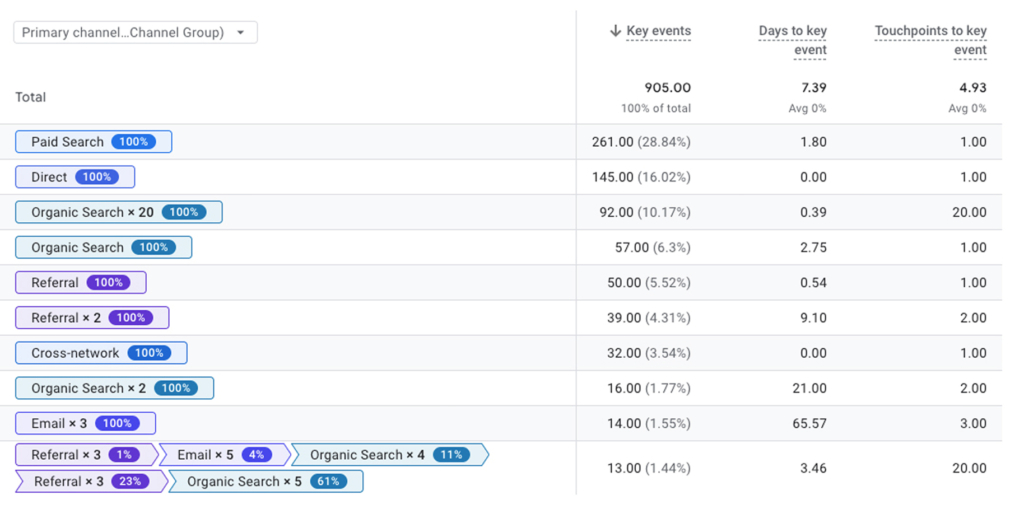Click the average days value 7.39

pos(814,87)
